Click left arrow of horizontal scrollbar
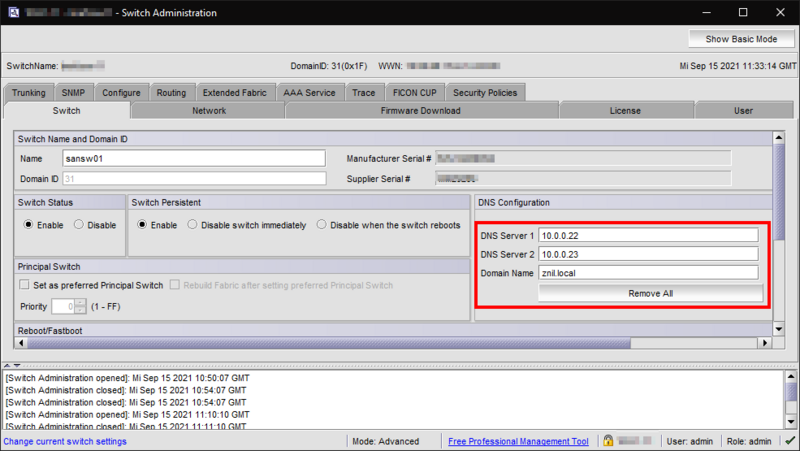 click(x=21, y=343)
